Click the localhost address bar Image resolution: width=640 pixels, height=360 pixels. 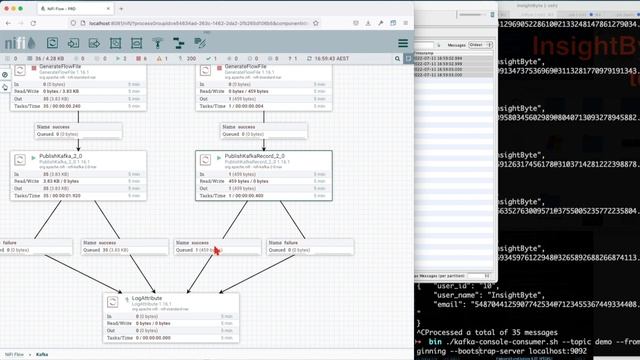[196, 23]
